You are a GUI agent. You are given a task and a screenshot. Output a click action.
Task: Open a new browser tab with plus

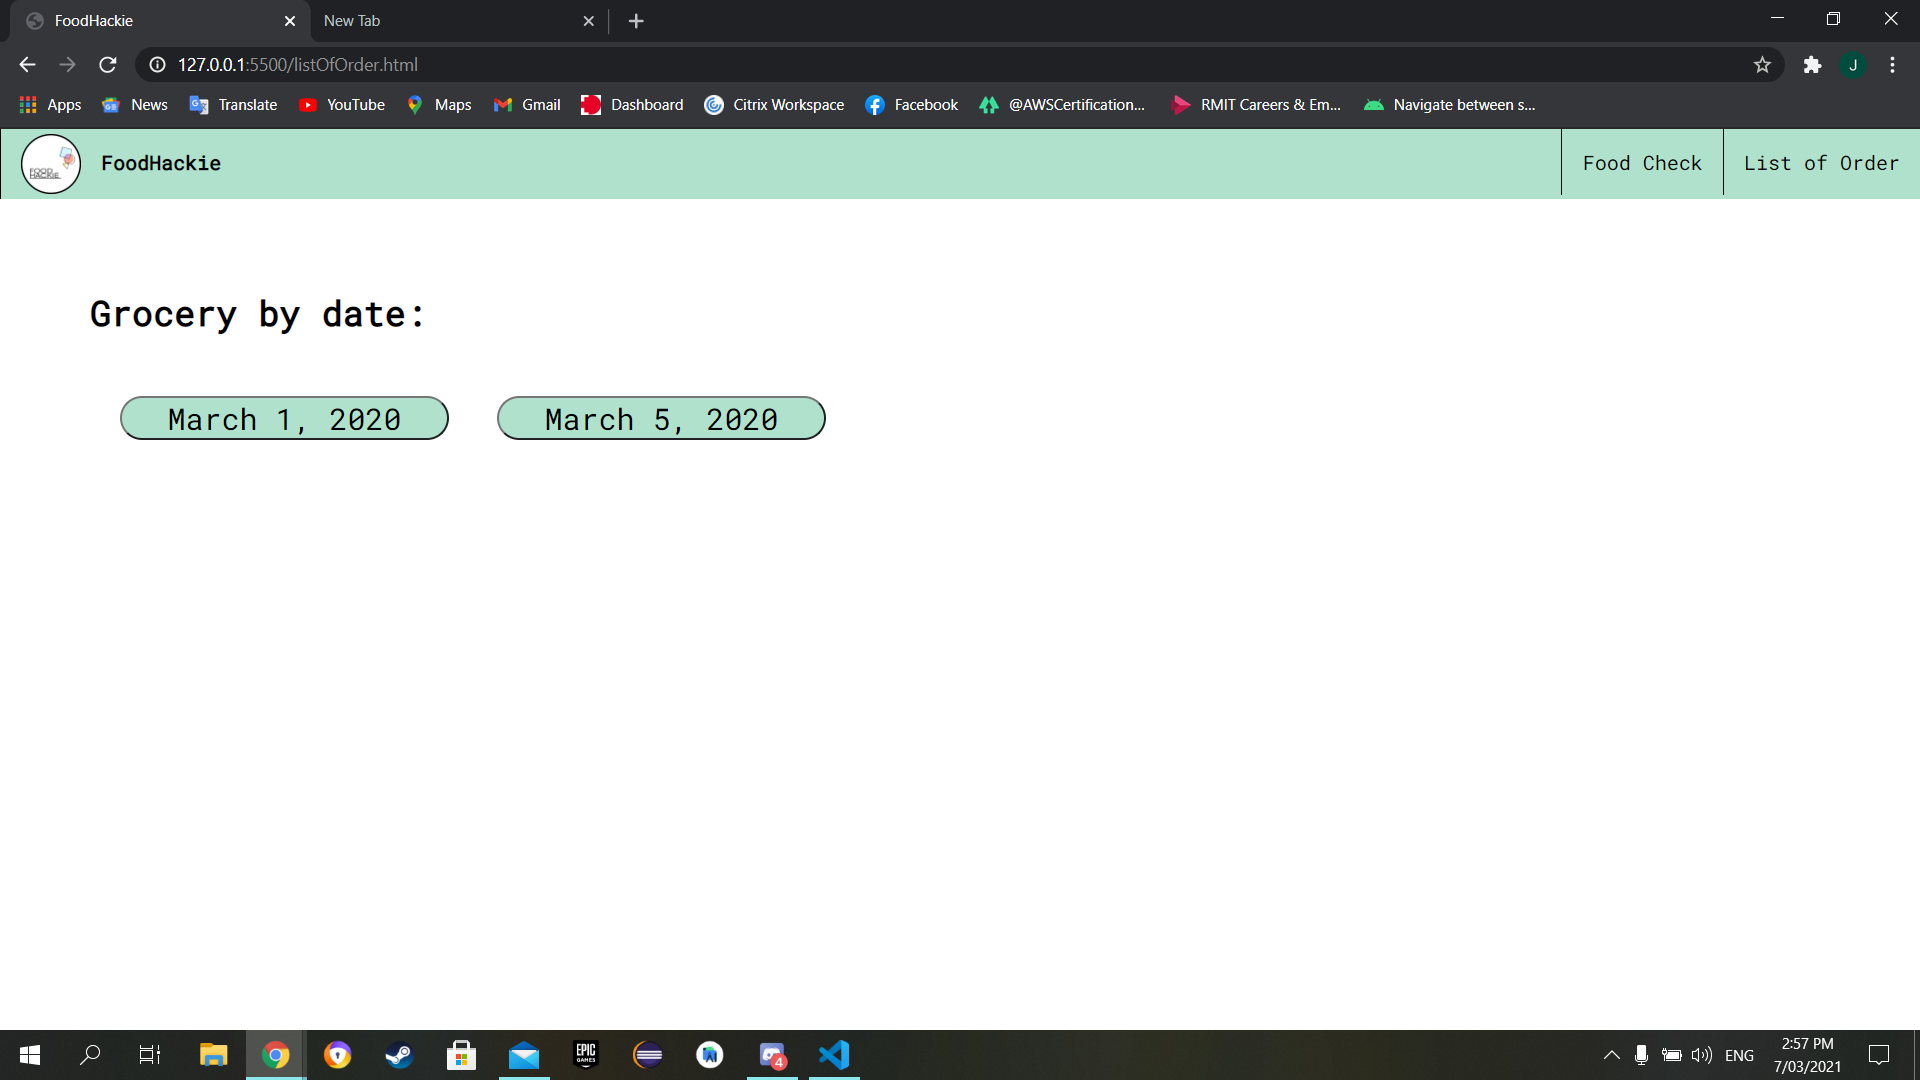coord(636,21)
